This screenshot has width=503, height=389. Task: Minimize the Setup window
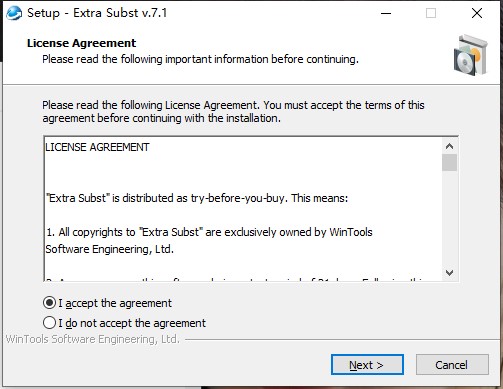[386, 13]
